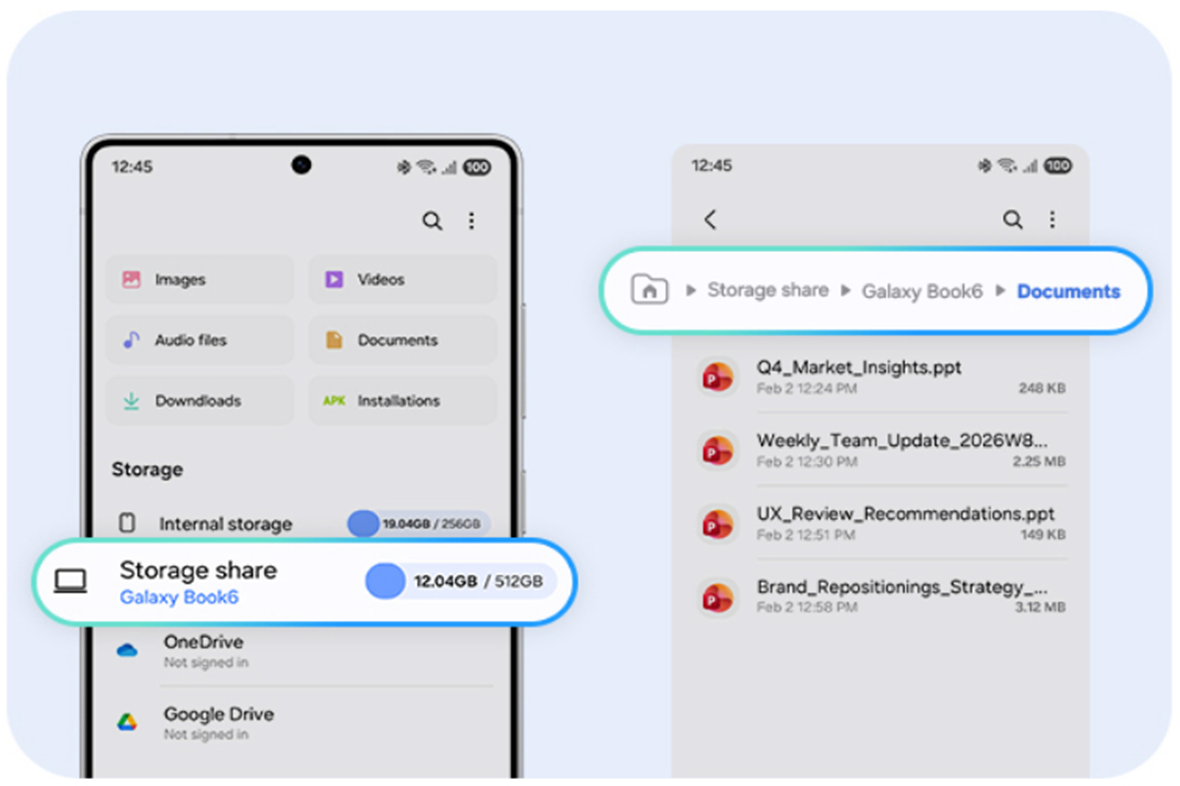1180x786 pixels.
Task: Open the Videos category
Action: click(x=403, y=279)
